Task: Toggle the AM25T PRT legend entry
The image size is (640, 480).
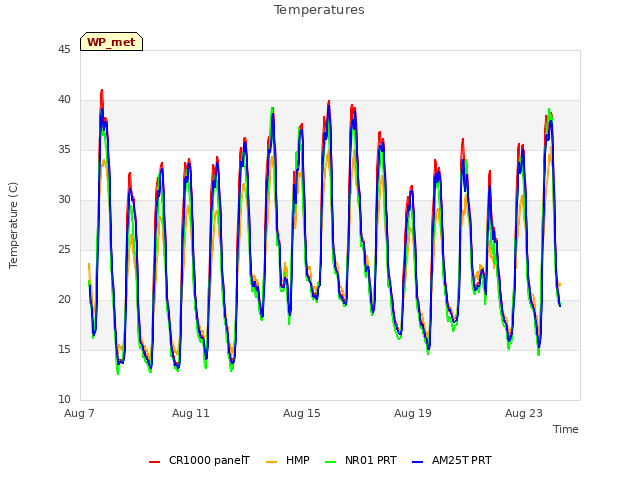Action: (x=451, y=460)
